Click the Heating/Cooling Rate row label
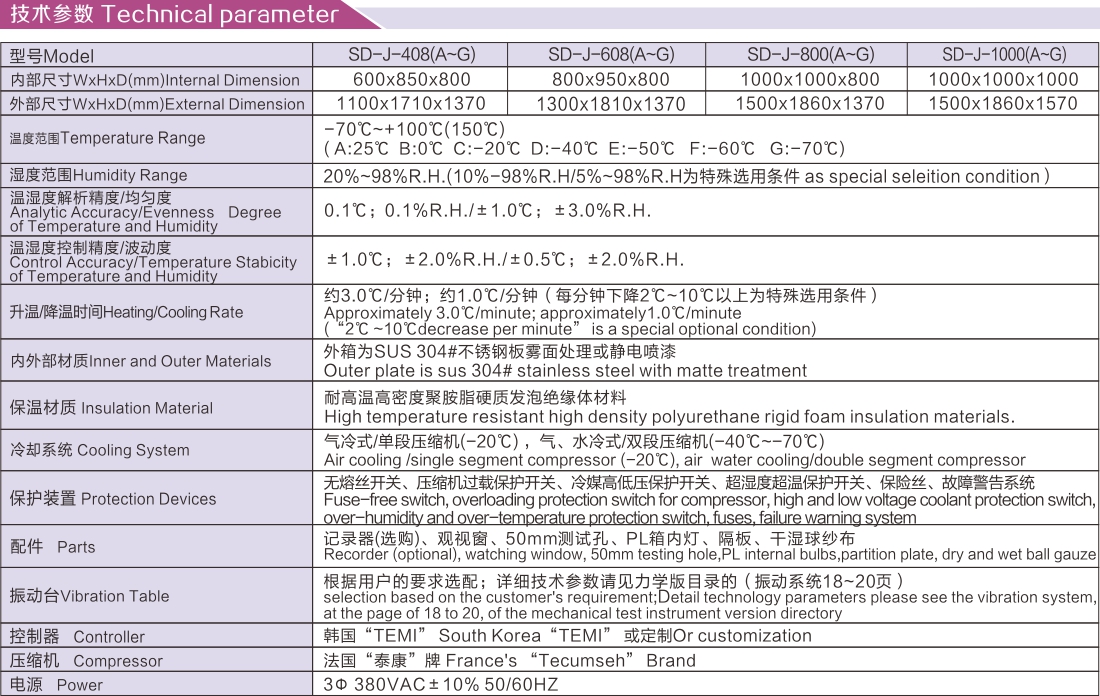1100x696 pixels. point(126,312)
